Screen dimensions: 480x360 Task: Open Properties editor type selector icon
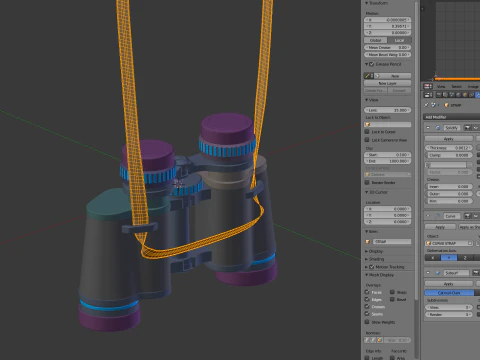[428, 95]
